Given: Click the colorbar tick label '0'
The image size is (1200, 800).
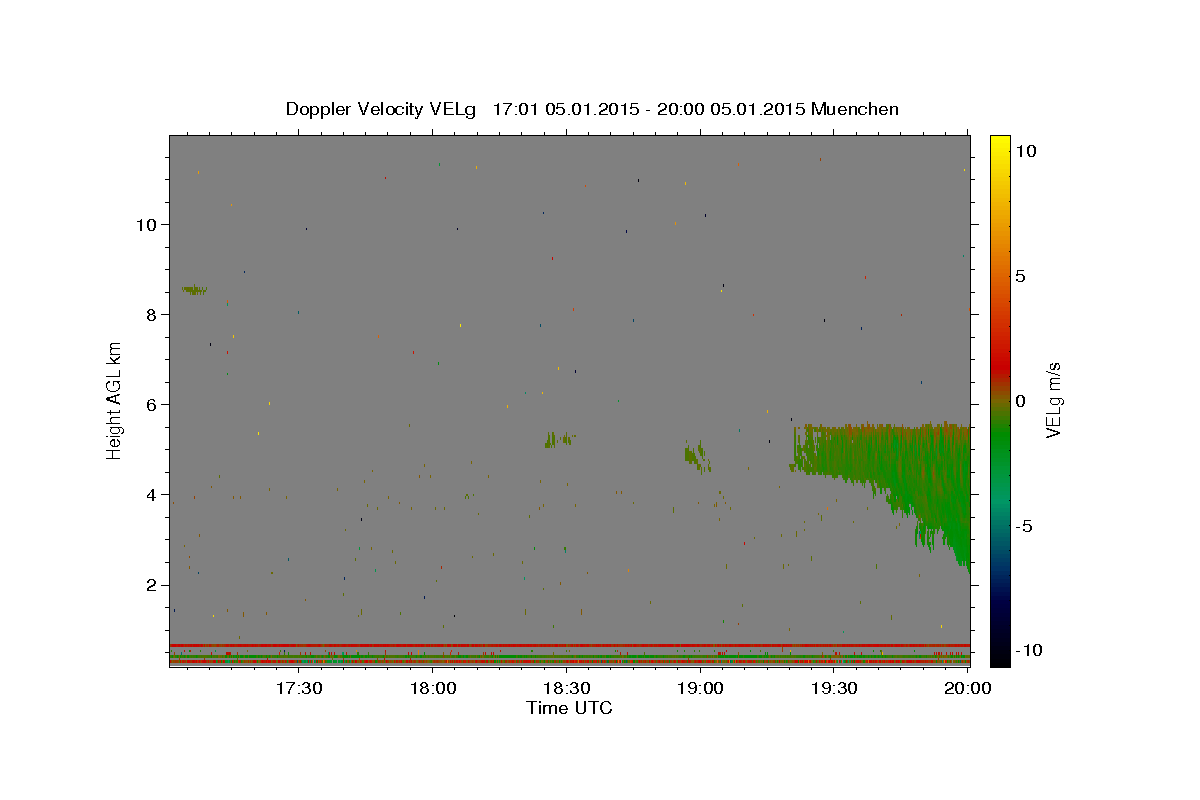Looking at the screenshot, I should pos(1020,401).
